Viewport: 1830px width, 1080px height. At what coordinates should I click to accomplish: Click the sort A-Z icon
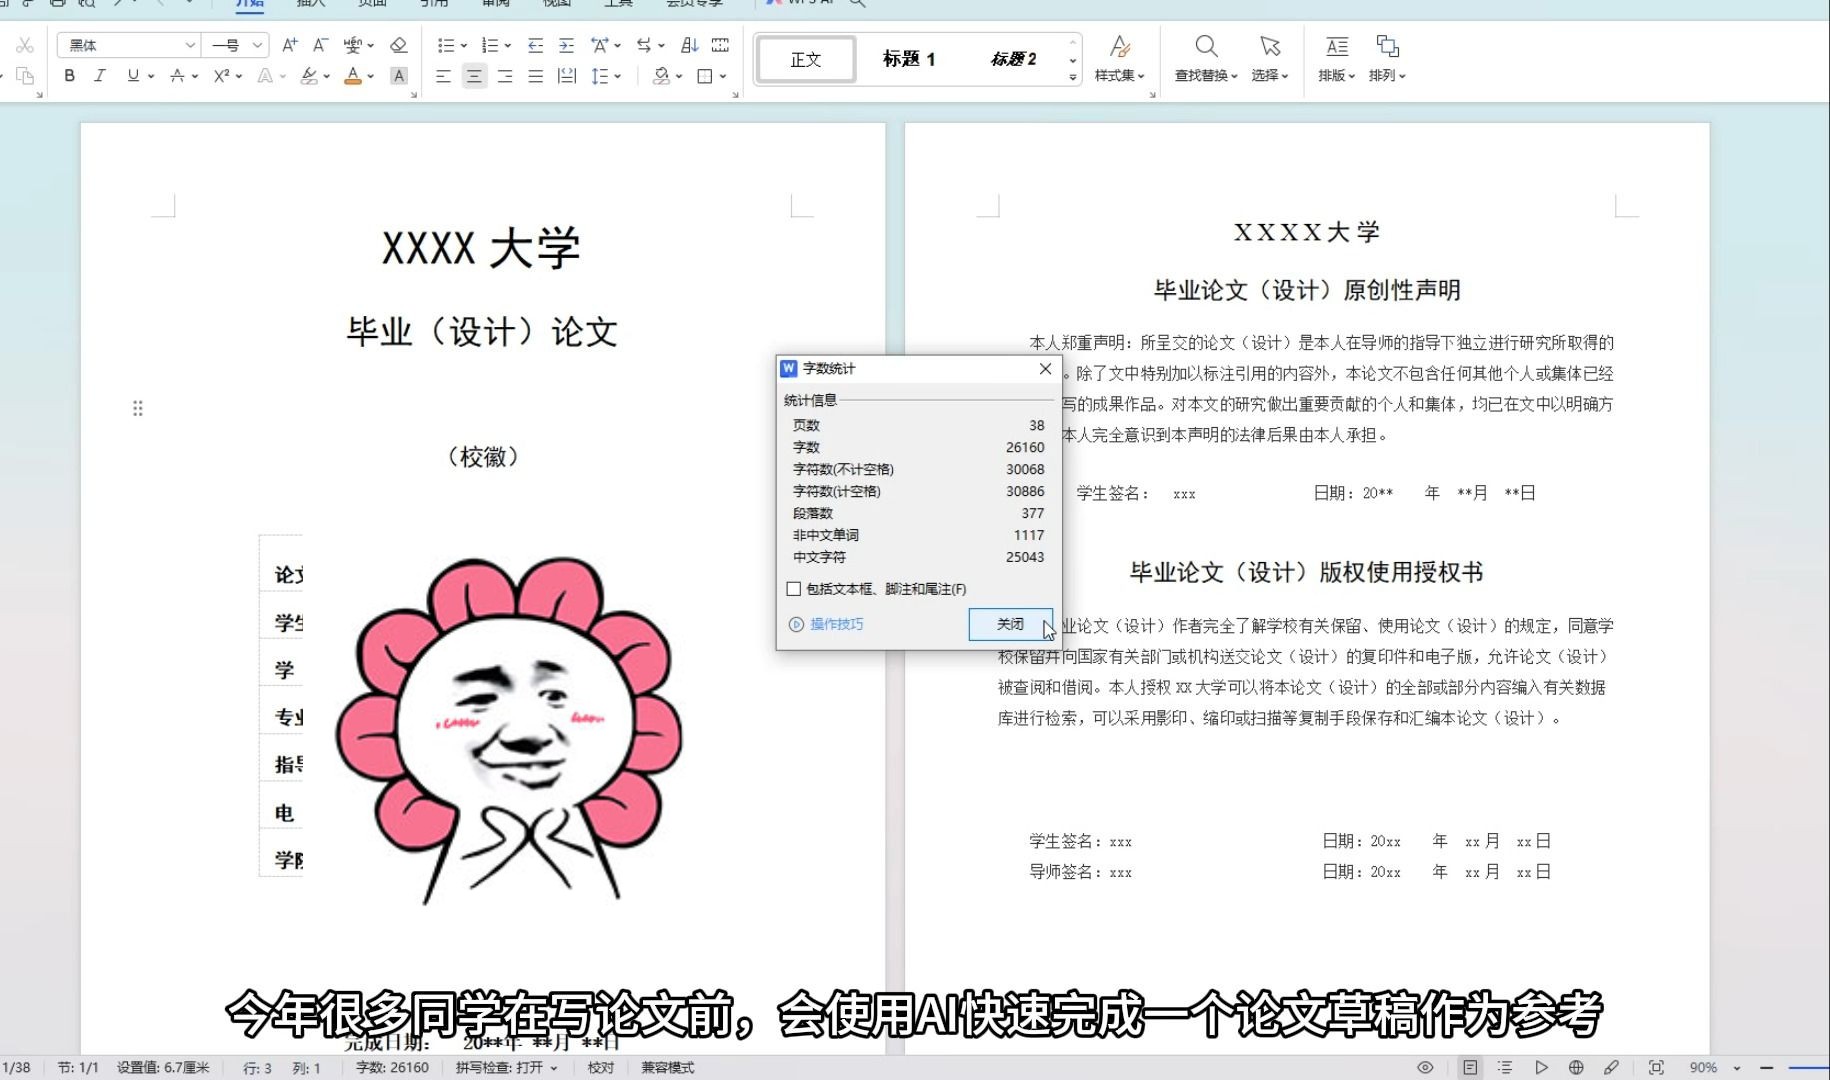click(x=689, y=45)
